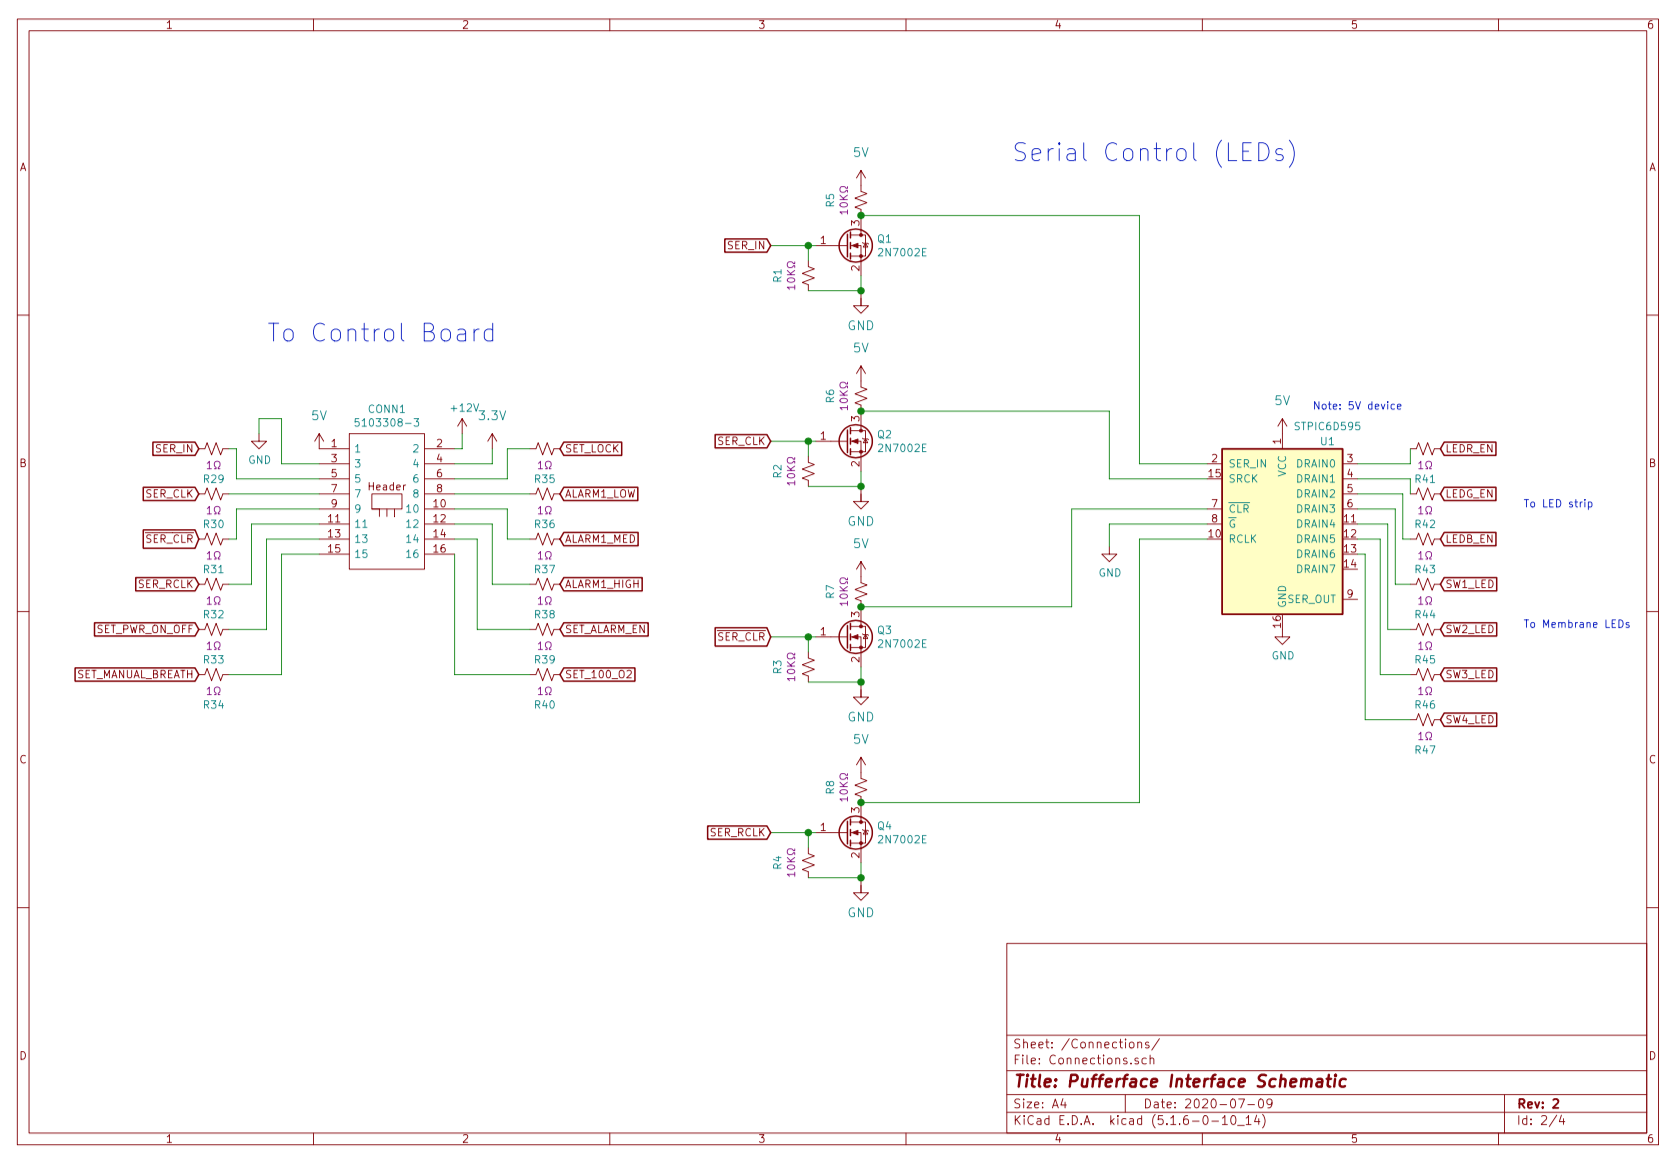This screenshot has width=1676, height=1170.
Task: Select the U1 STPIC6D595 chip body
Action: (x=1281, y=531)
